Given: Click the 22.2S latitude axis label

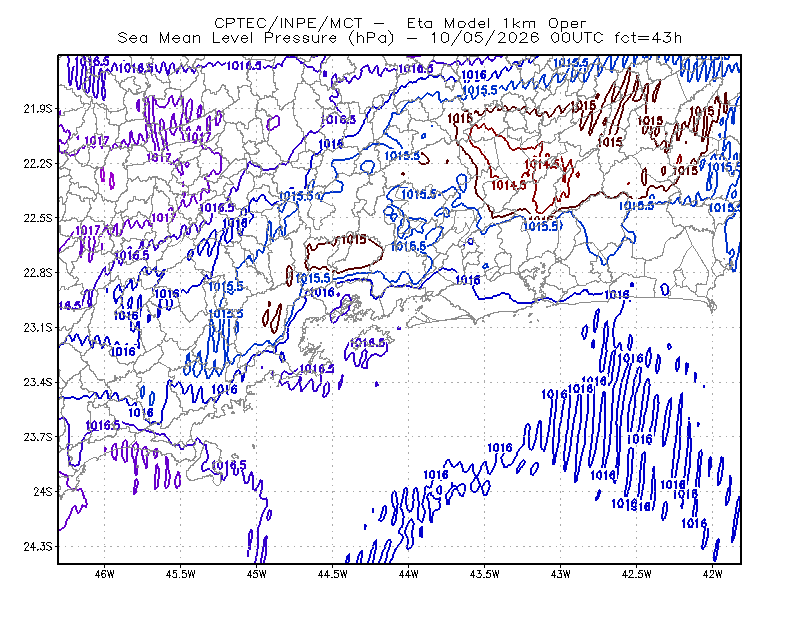Looking at the screenshot, I should (38, 163).
